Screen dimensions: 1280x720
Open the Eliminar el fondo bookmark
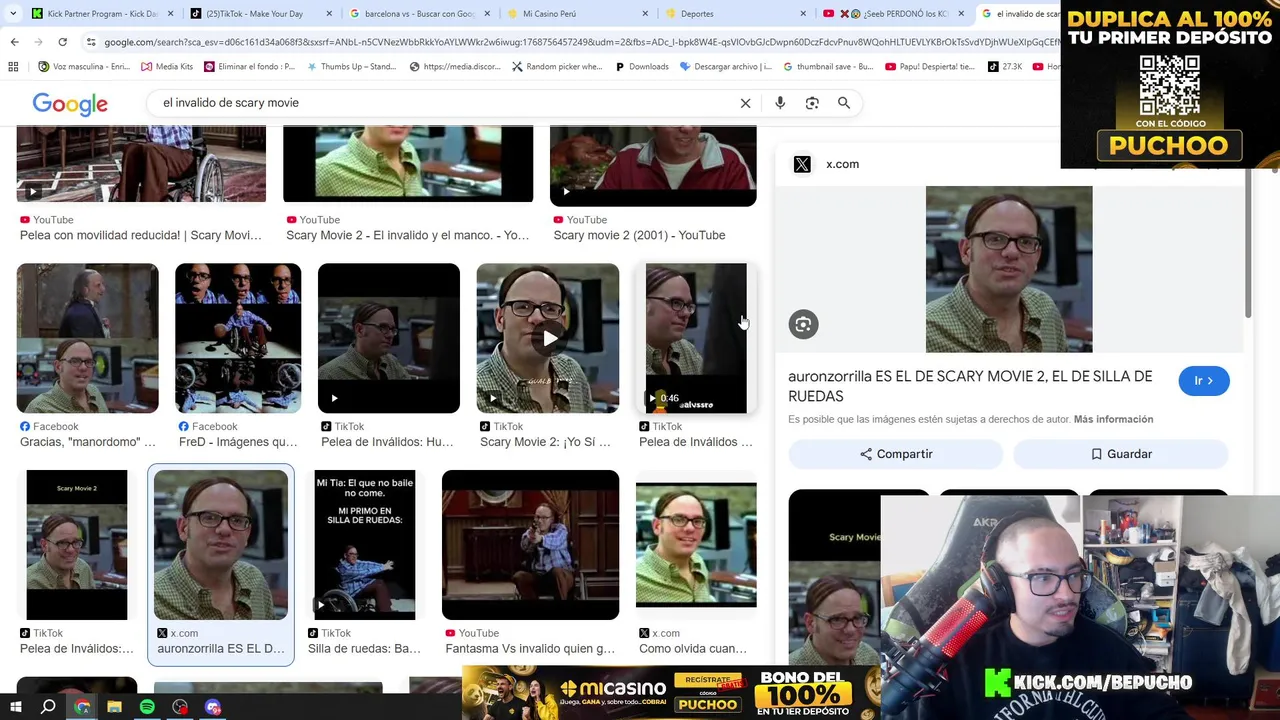(x=249, y=67)
